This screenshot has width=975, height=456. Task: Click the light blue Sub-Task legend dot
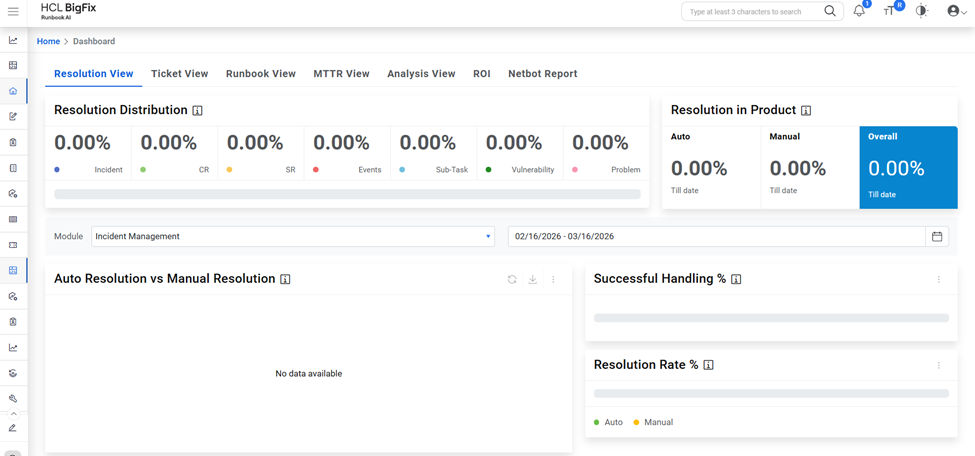pyautogui.click(x=402, y=169)
